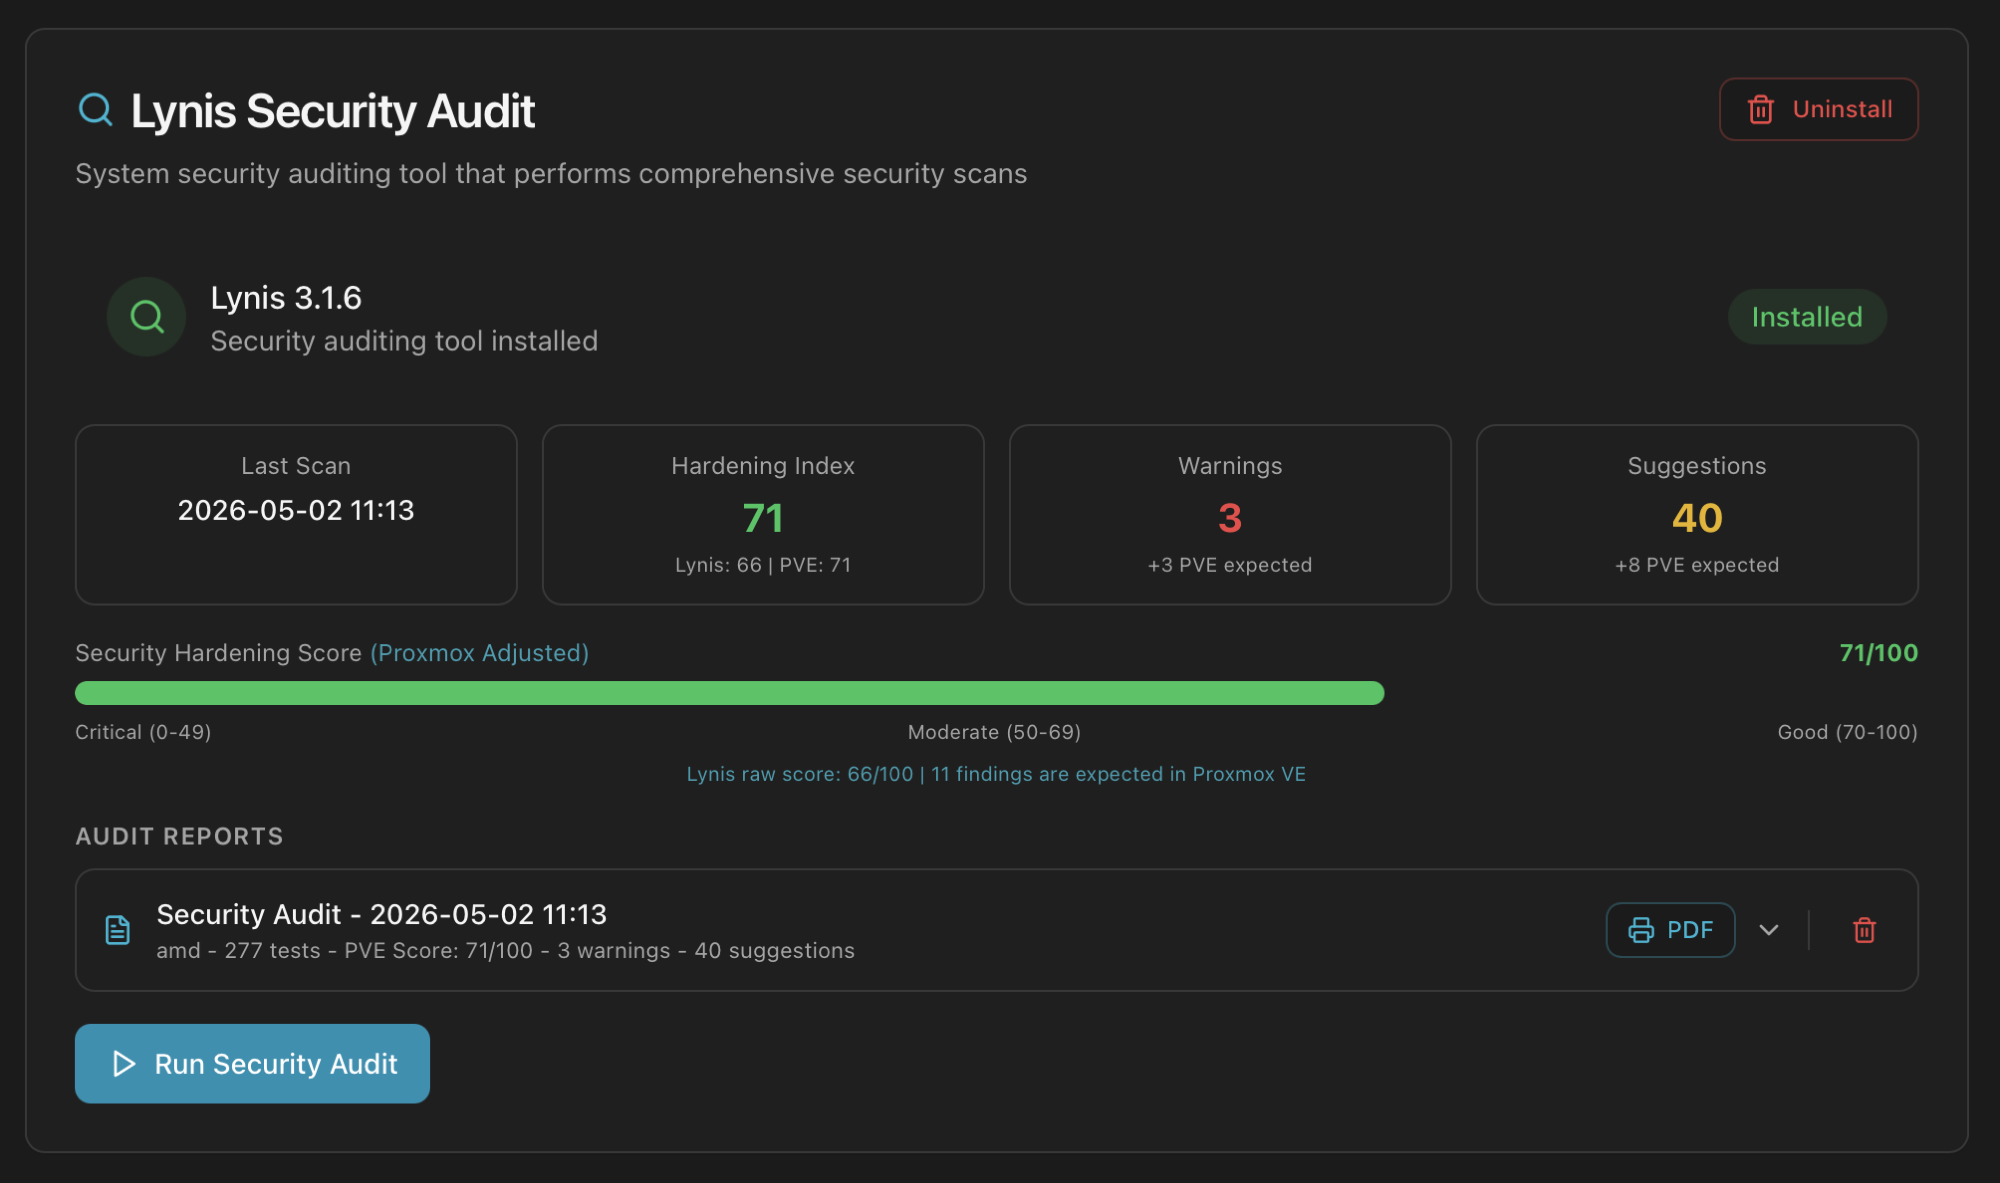Expand the PDF options chevron
Screen dimensions: 2000x1183
pos(1769,930)
